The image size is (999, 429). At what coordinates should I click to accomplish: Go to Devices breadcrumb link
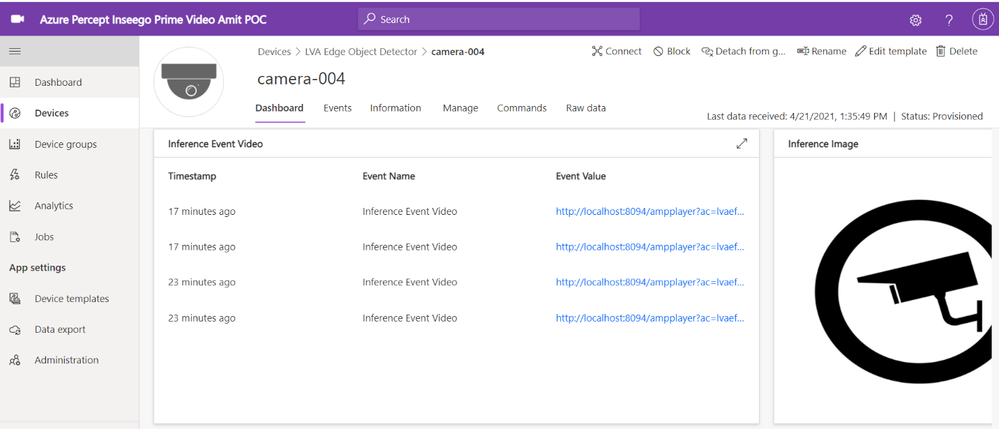tap(274, 52)
